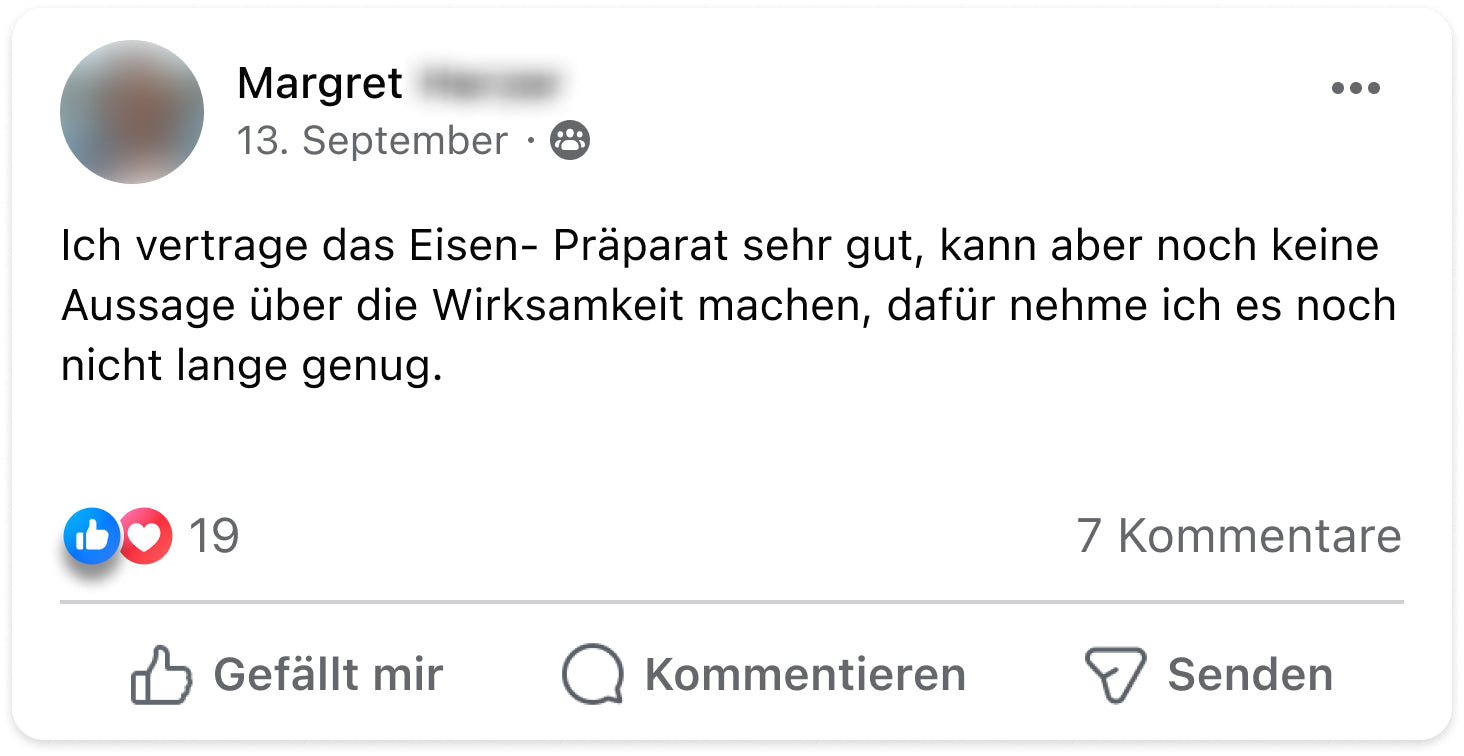Click the red heart reaction icon
Screen dimensions: 1464x756
tap(147, 537)
